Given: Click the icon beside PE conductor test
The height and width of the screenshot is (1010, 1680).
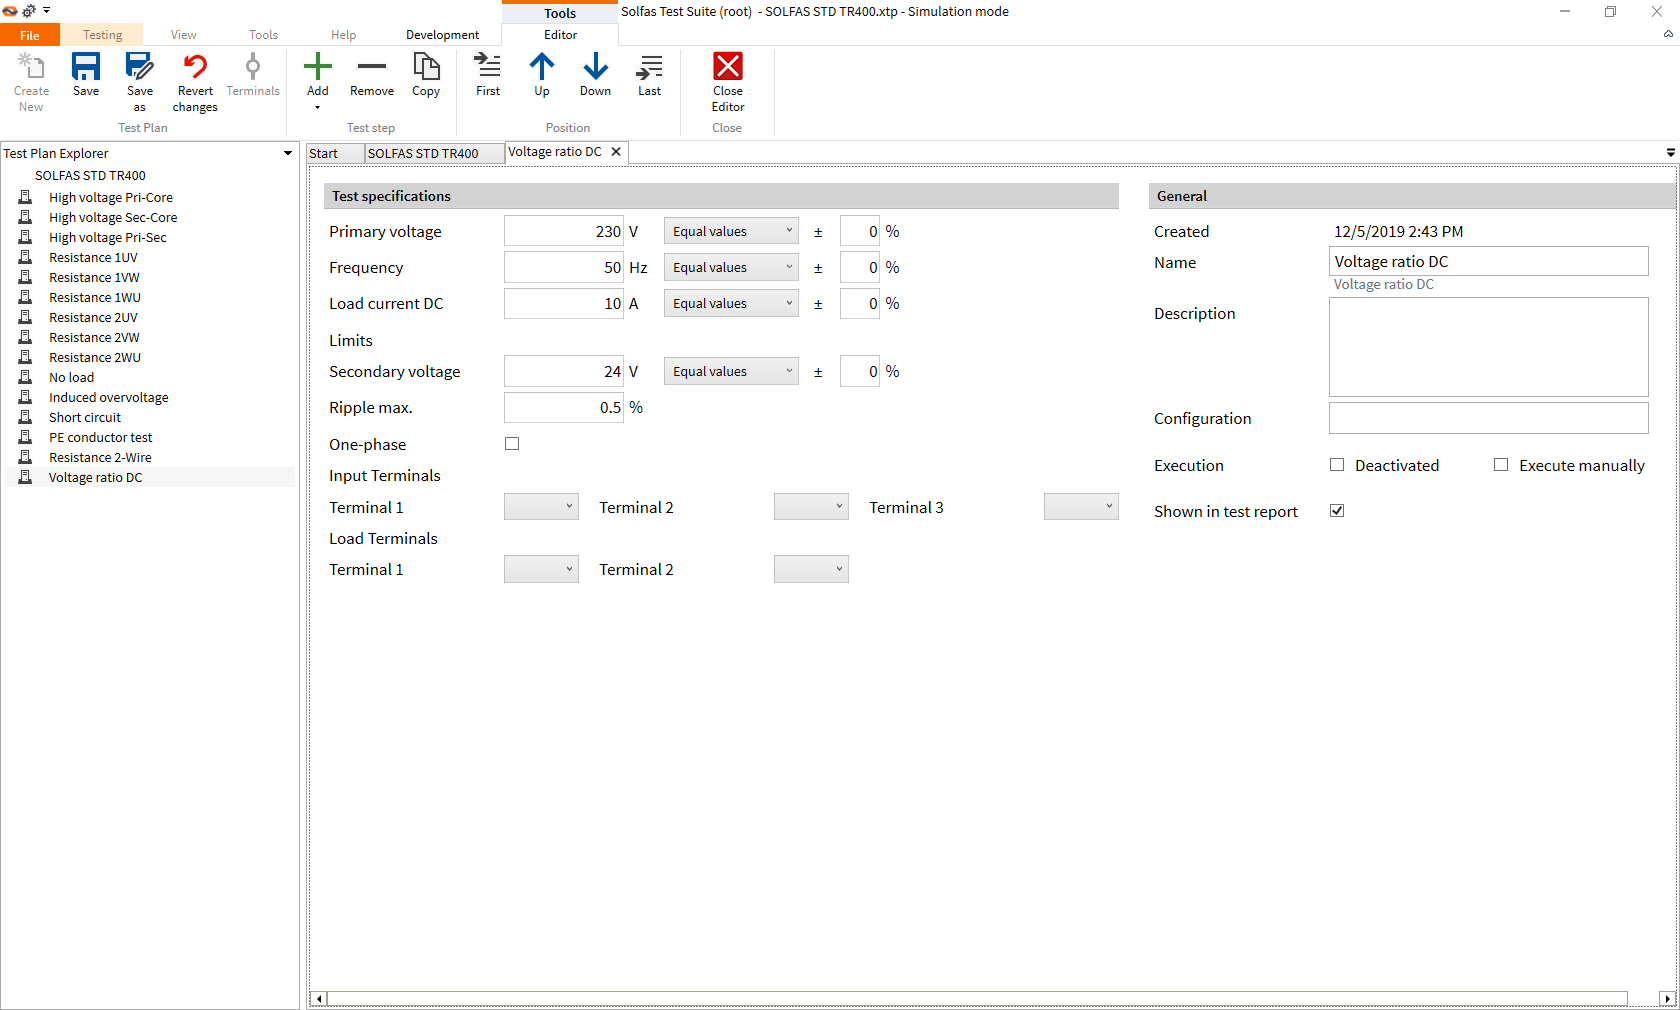Looking at the screenshot, I should pyautogui.click(x=25, y=437).
